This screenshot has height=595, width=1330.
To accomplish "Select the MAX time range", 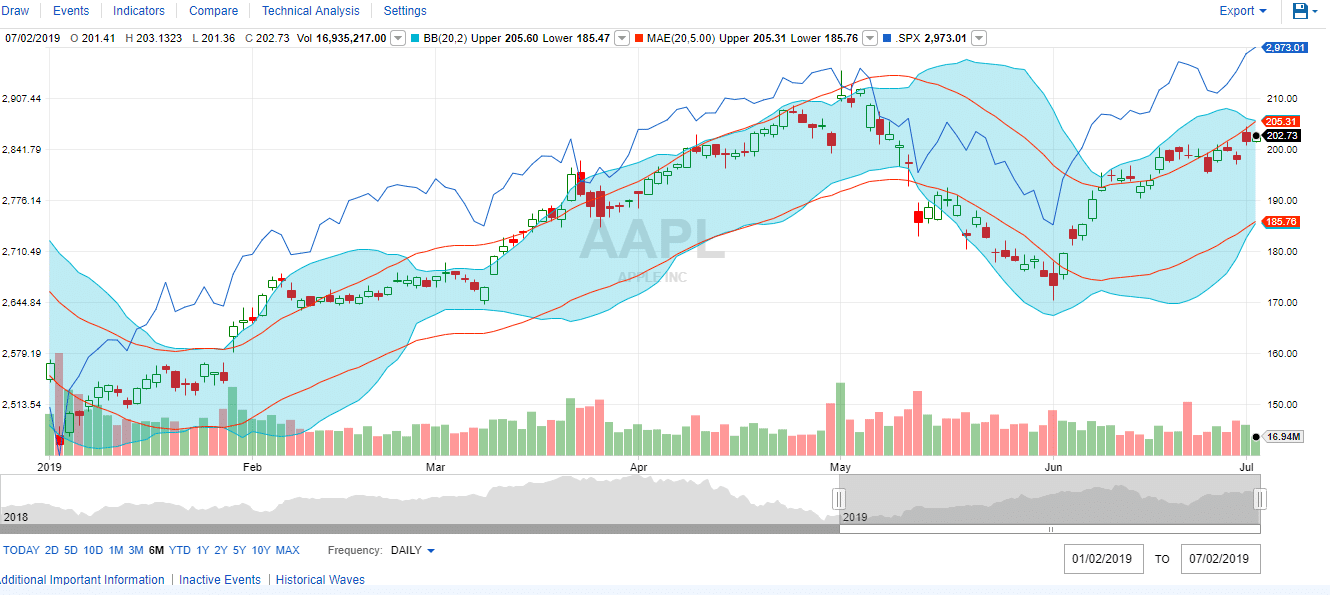I will pyautogui.click(x=288, y=550).
